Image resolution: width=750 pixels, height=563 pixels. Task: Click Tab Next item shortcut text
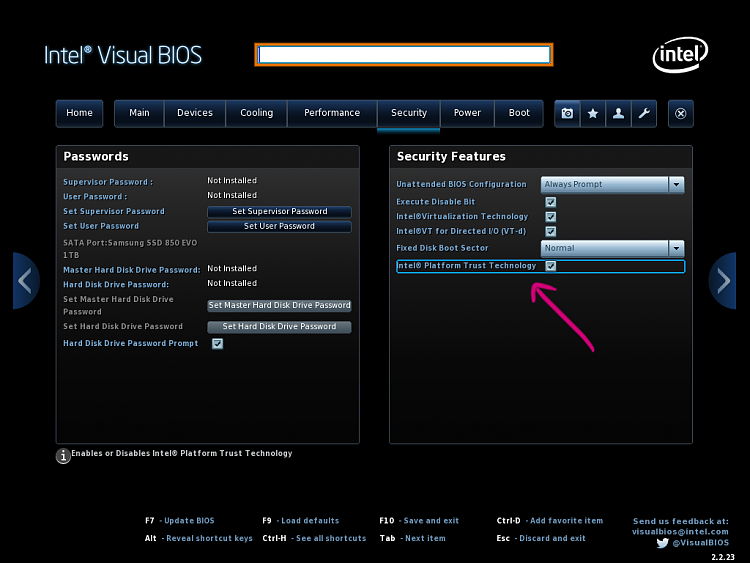pyautogui.click(x=412, y=539)
